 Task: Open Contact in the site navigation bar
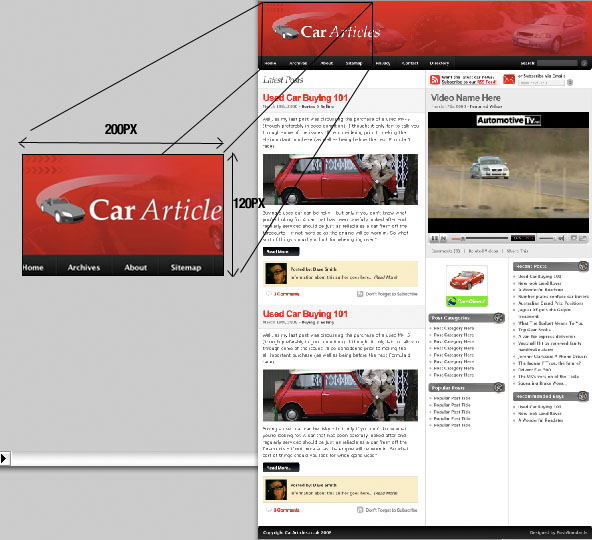[x=410, y=63]
